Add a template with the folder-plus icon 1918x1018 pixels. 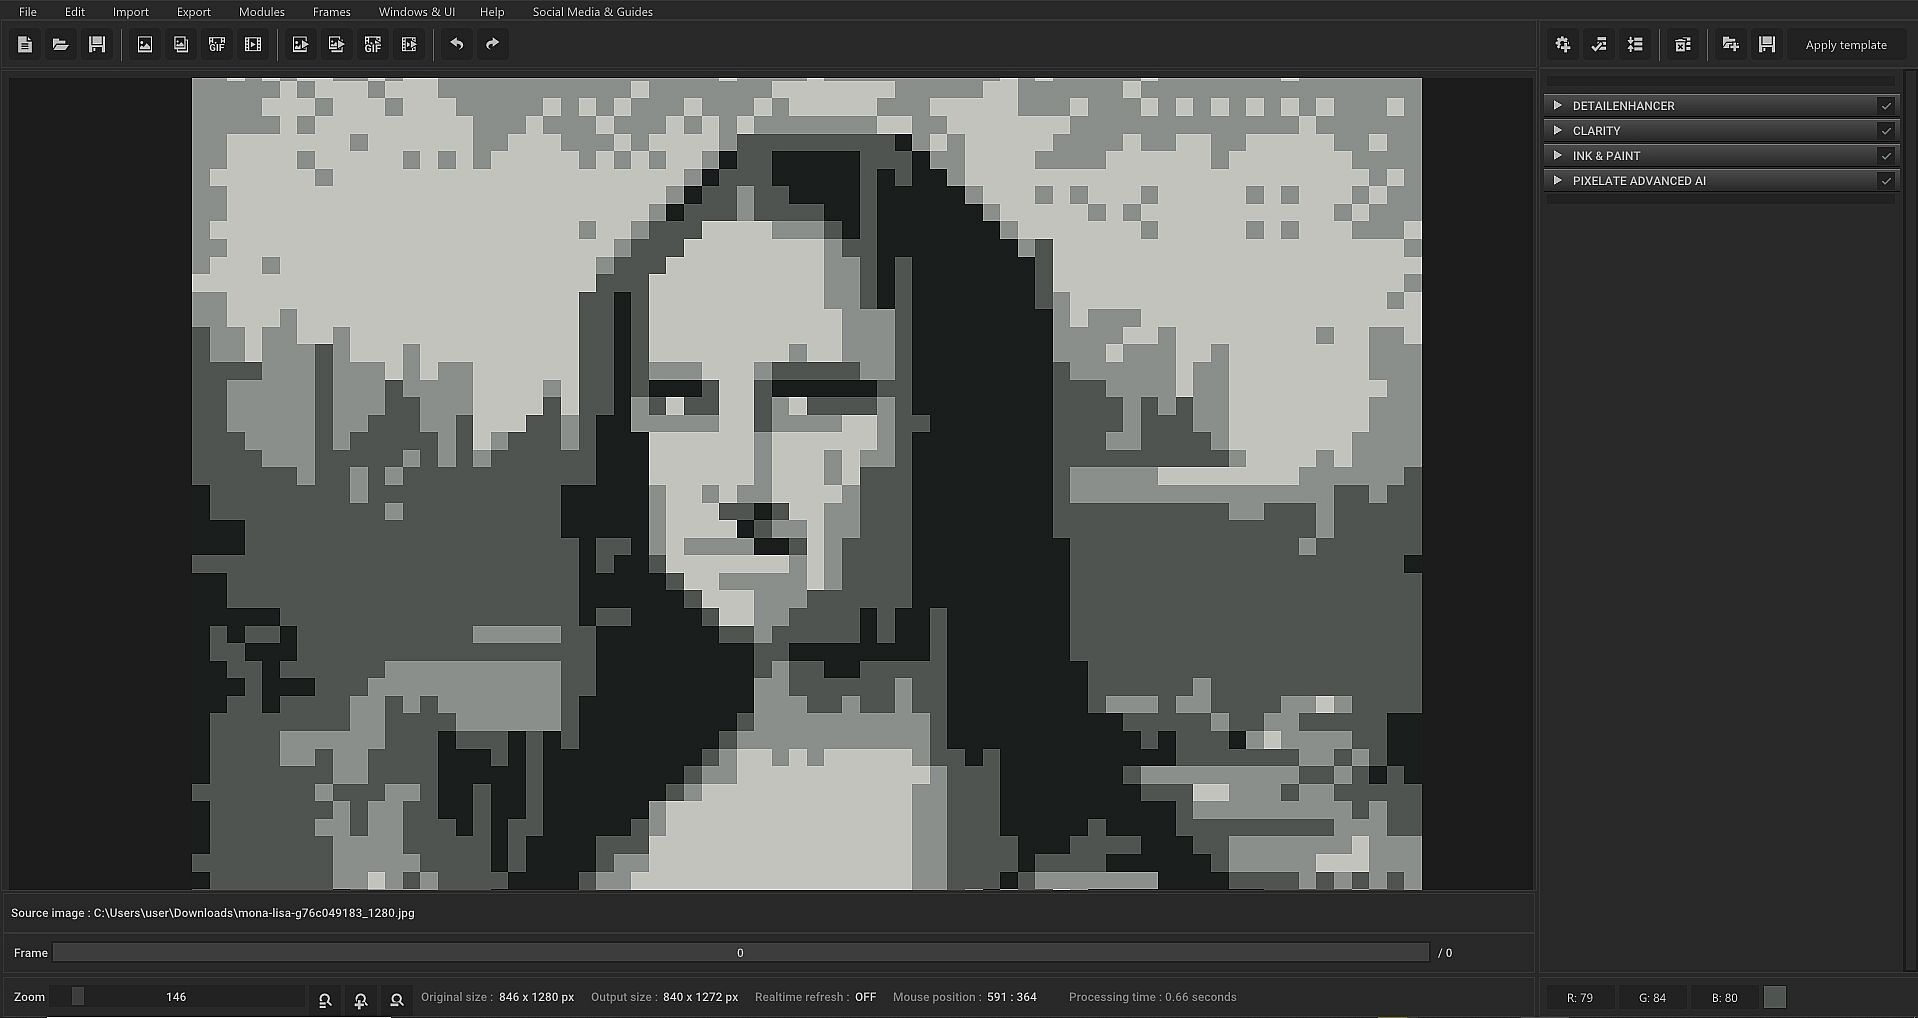pyautogui.click(x=1731, y=44)
